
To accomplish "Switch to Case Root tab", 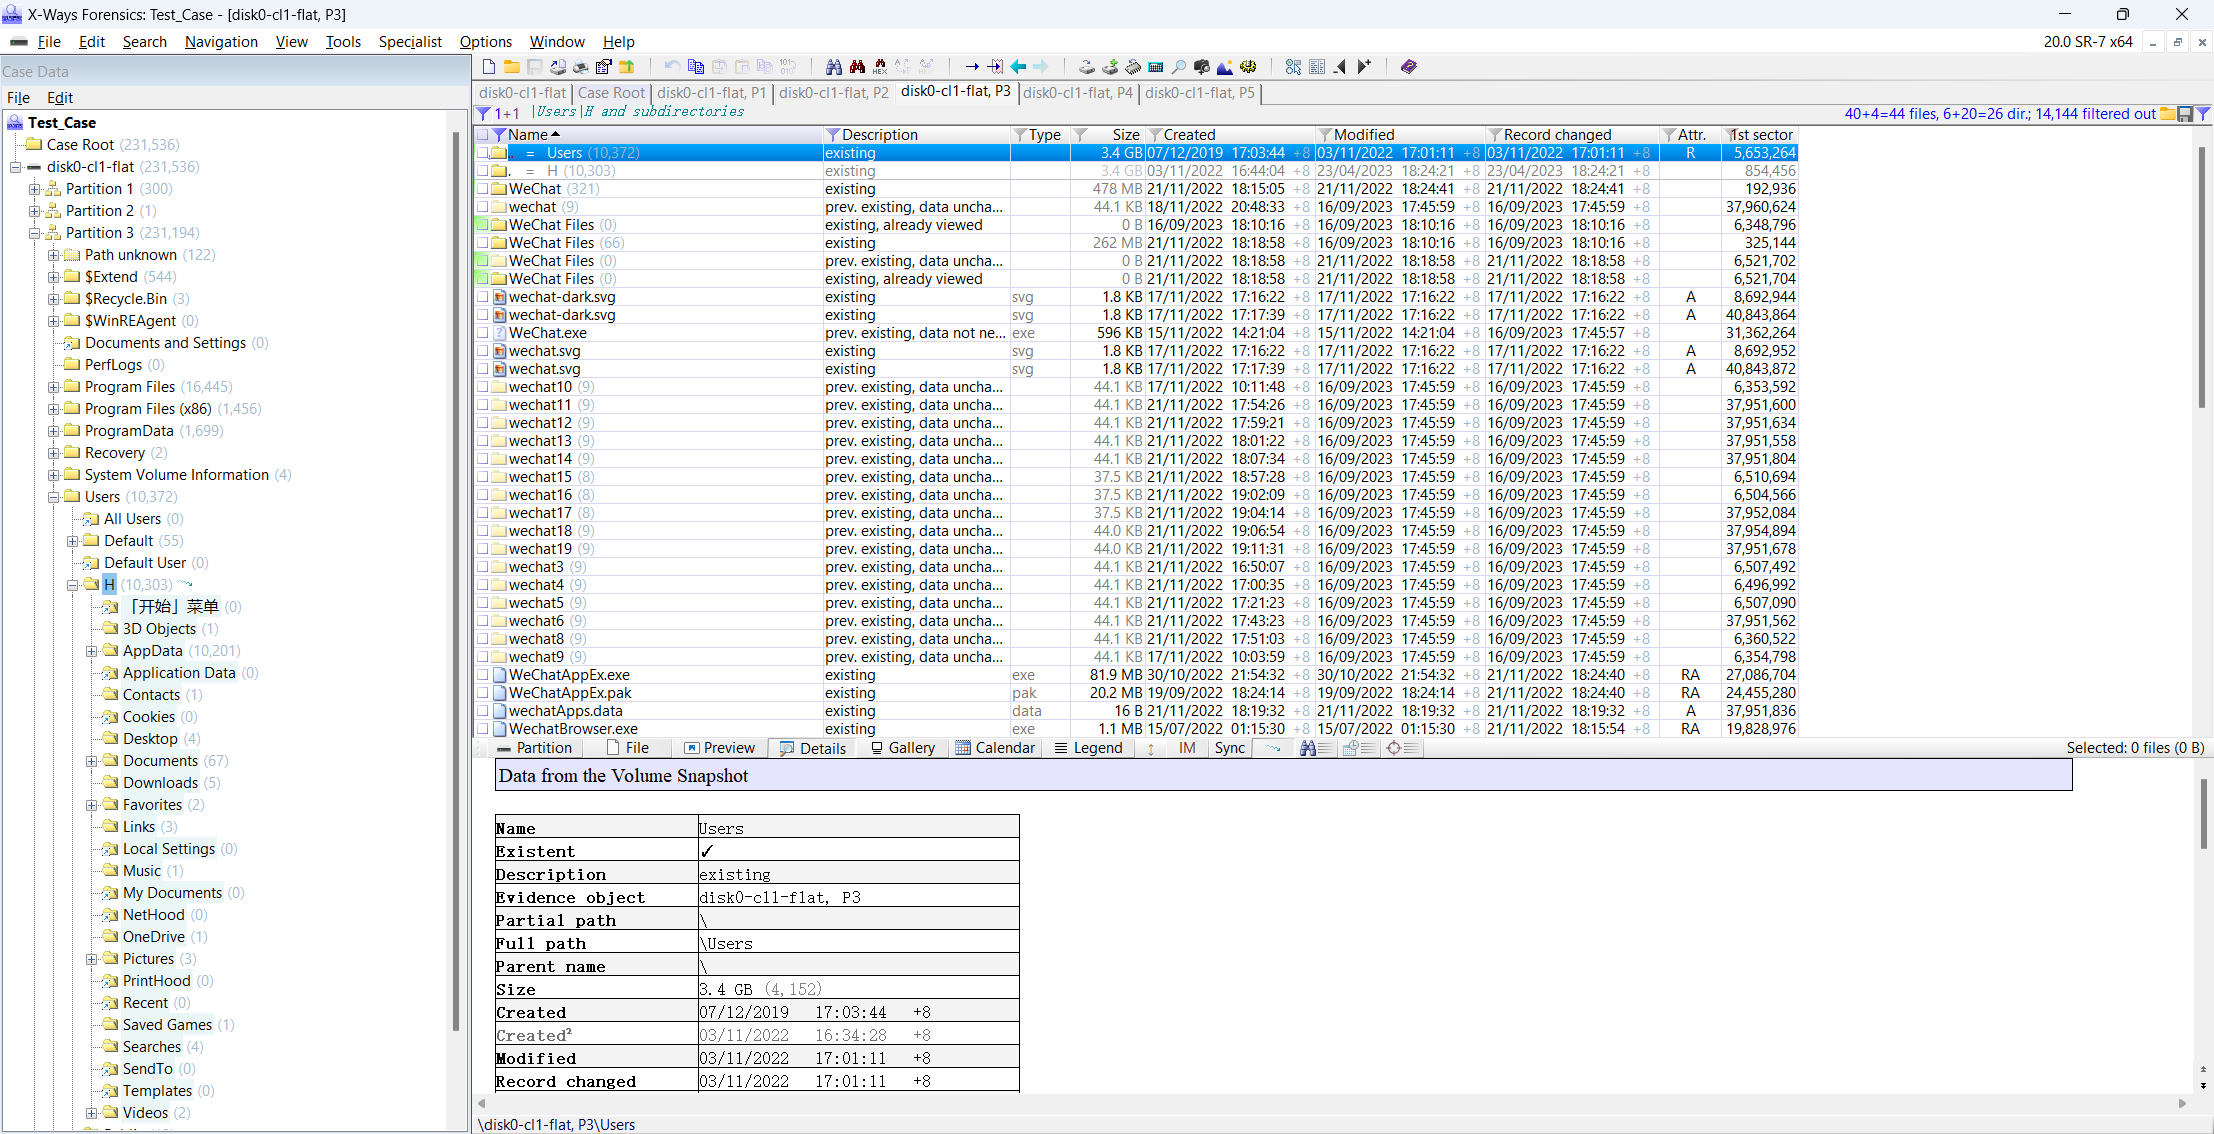I will [x=611, y=93].
